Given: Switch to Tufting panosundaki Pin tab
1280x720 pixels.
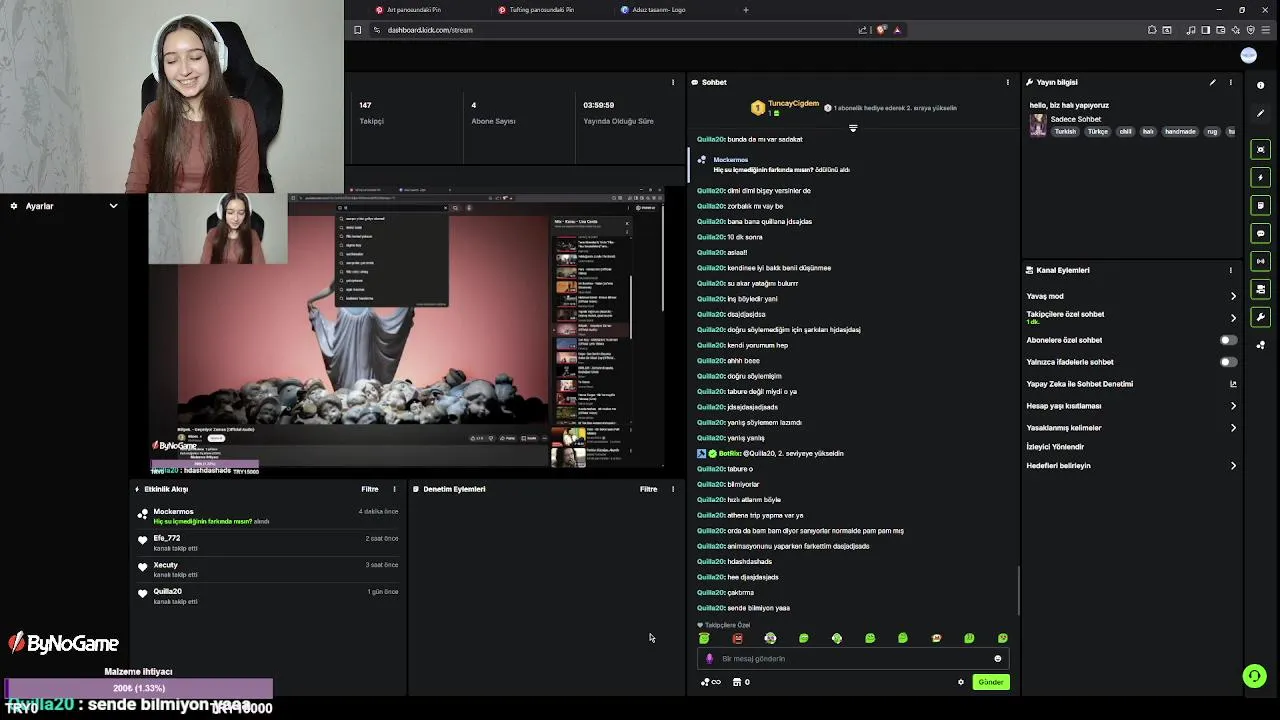Looking at the screenshot, I should [x=541, y=10].
